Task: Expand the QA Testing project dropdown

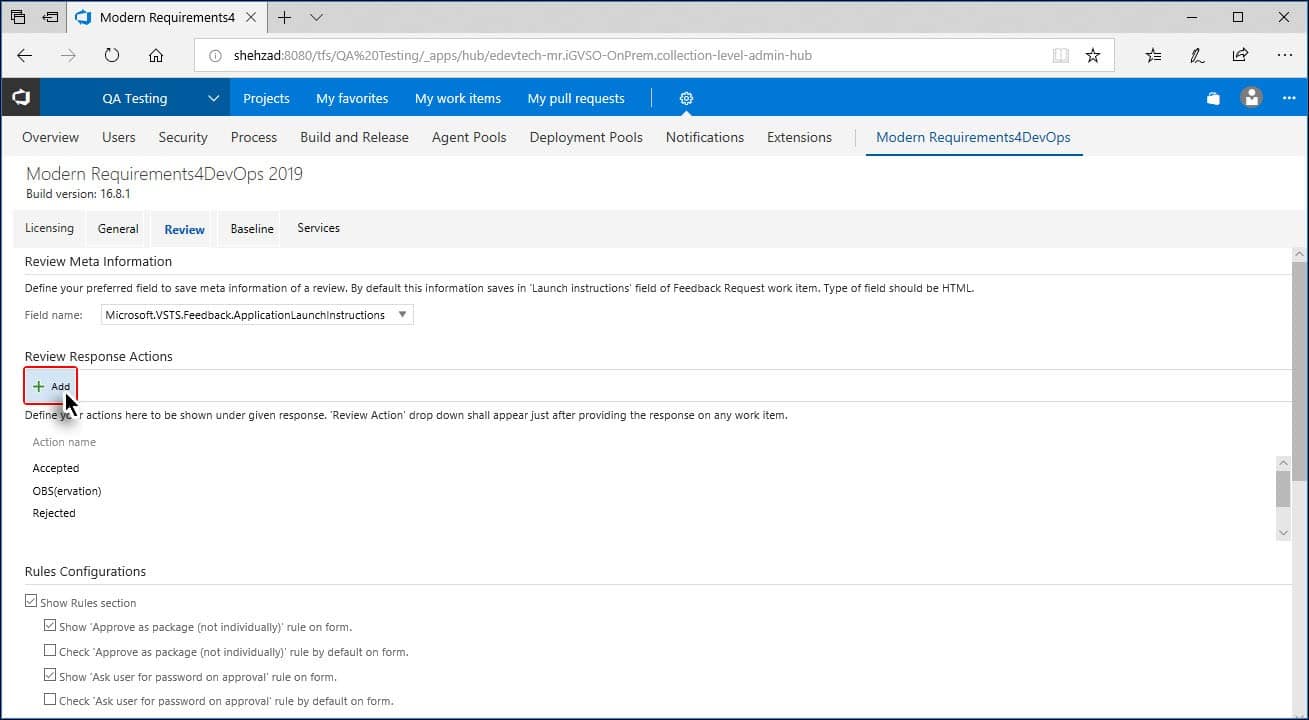Action: pos(213,98)
